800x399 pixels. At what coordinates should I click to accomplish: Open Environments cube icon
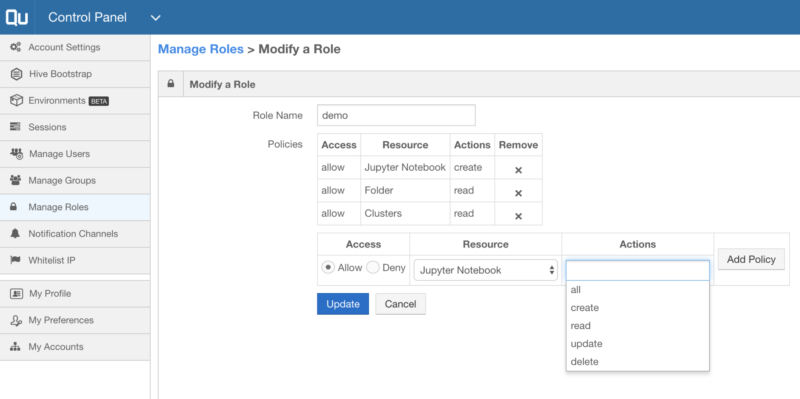tap(16, 101)
